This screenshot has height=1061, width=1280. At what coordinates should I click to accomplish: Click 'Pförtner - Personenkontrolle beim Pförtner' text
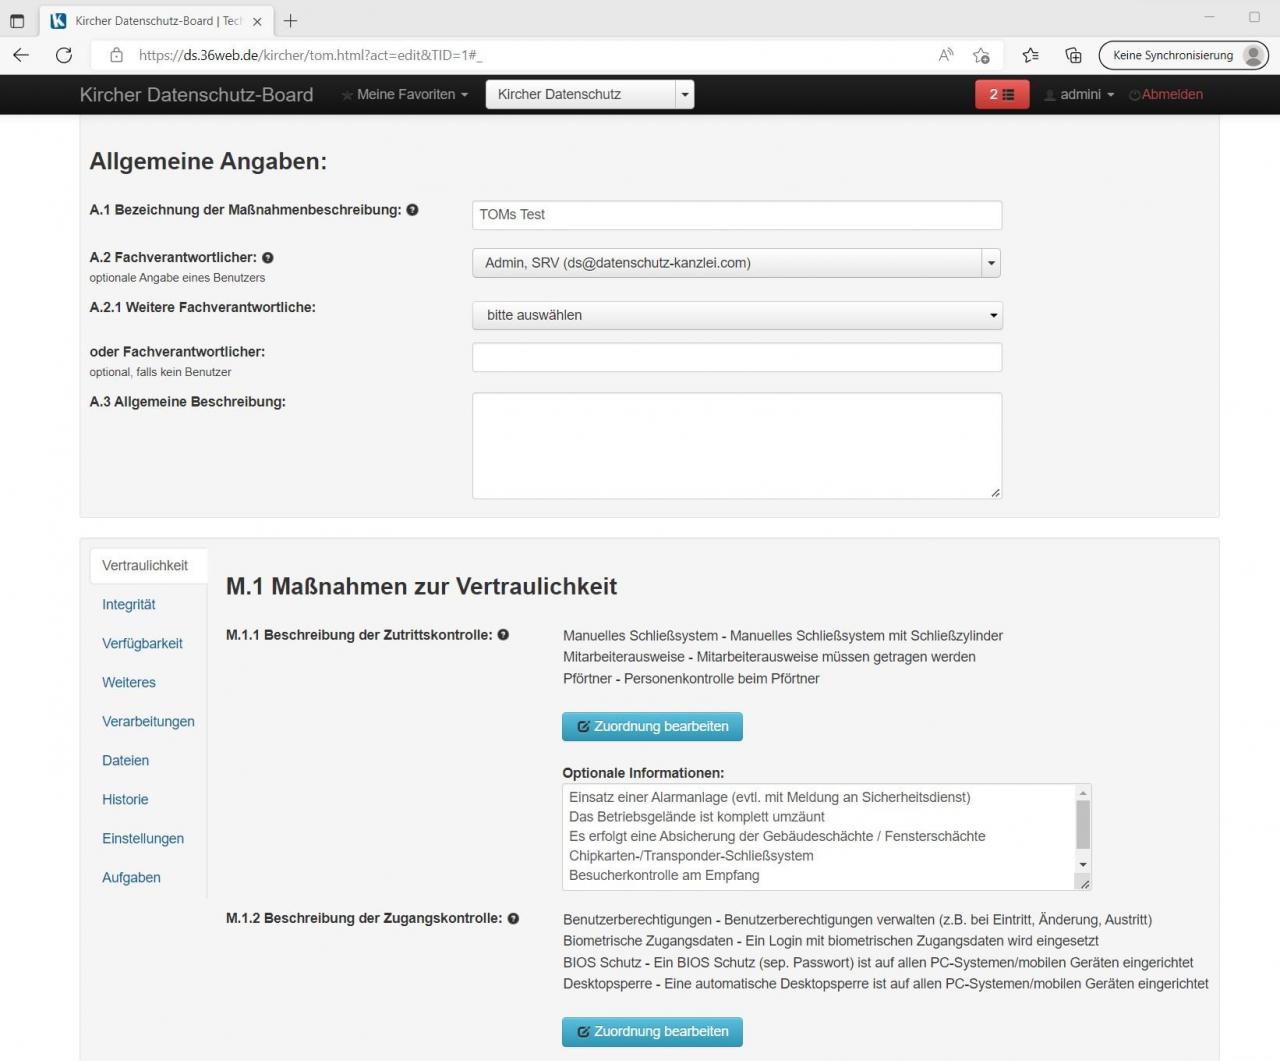691,678
